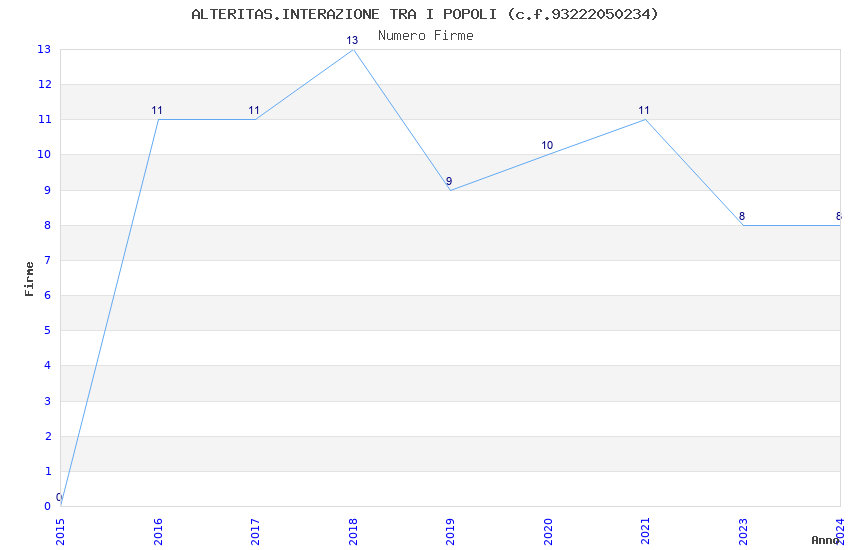Select the 2017 x-axis year label
This screenshot has width=850, height=550.
click(x=255, y=532)
